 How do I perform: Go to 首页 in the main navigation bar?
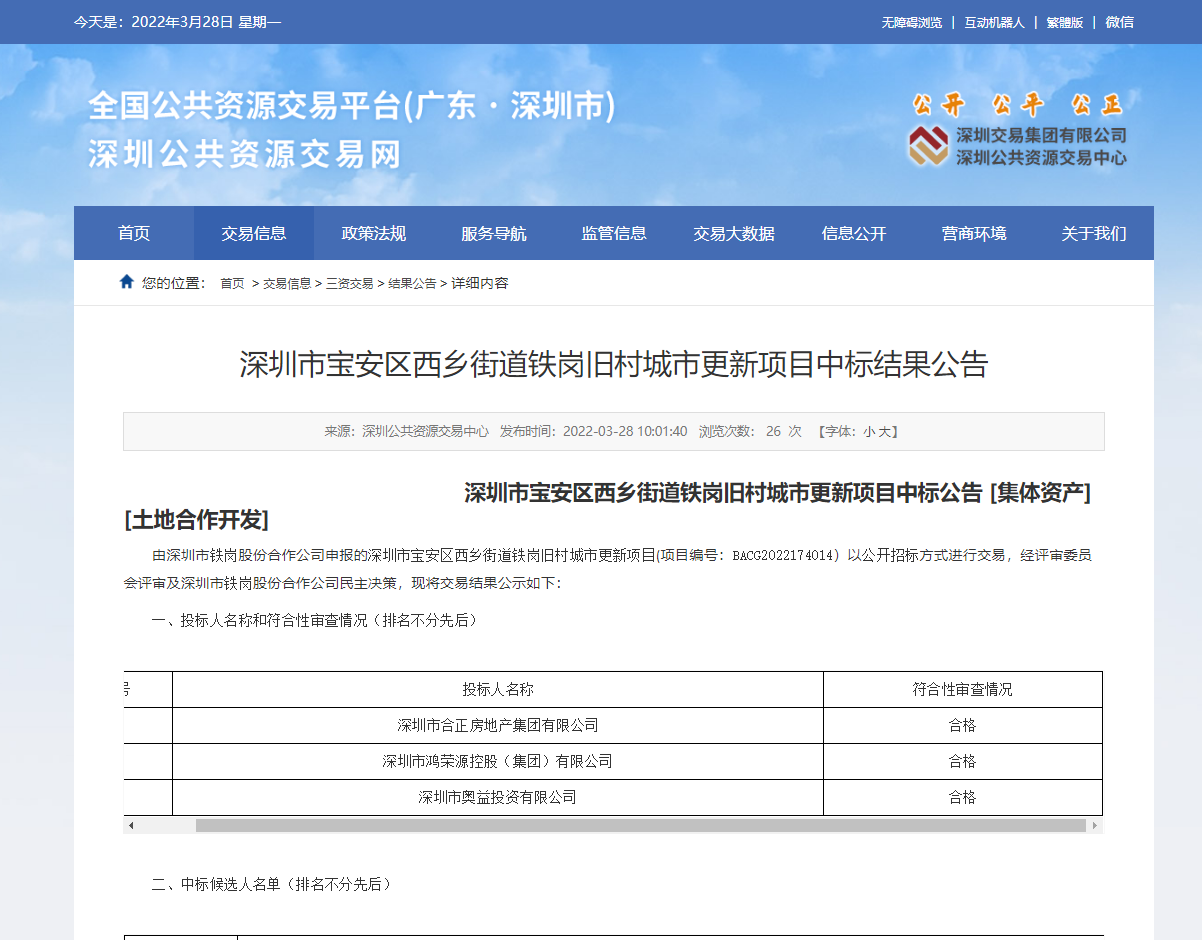pos(134,234)
